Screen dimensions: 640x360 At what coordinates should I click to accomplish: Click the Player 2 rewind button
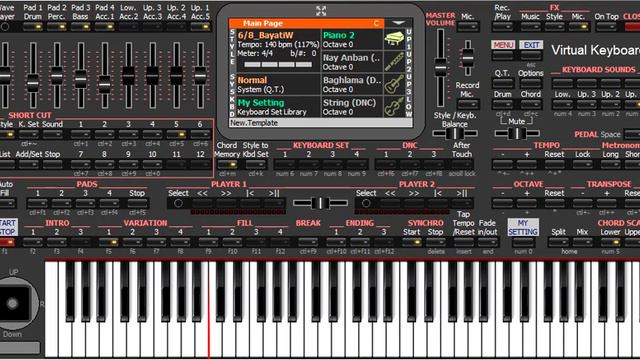click(x=390, y=203)
